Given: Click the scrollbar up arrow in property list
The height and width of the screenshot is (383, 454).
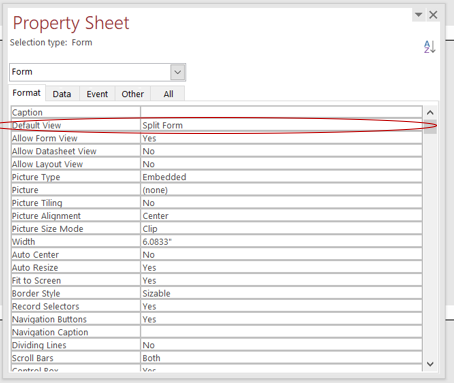Looking at the screenshot, I should click(x=430, y=113).
